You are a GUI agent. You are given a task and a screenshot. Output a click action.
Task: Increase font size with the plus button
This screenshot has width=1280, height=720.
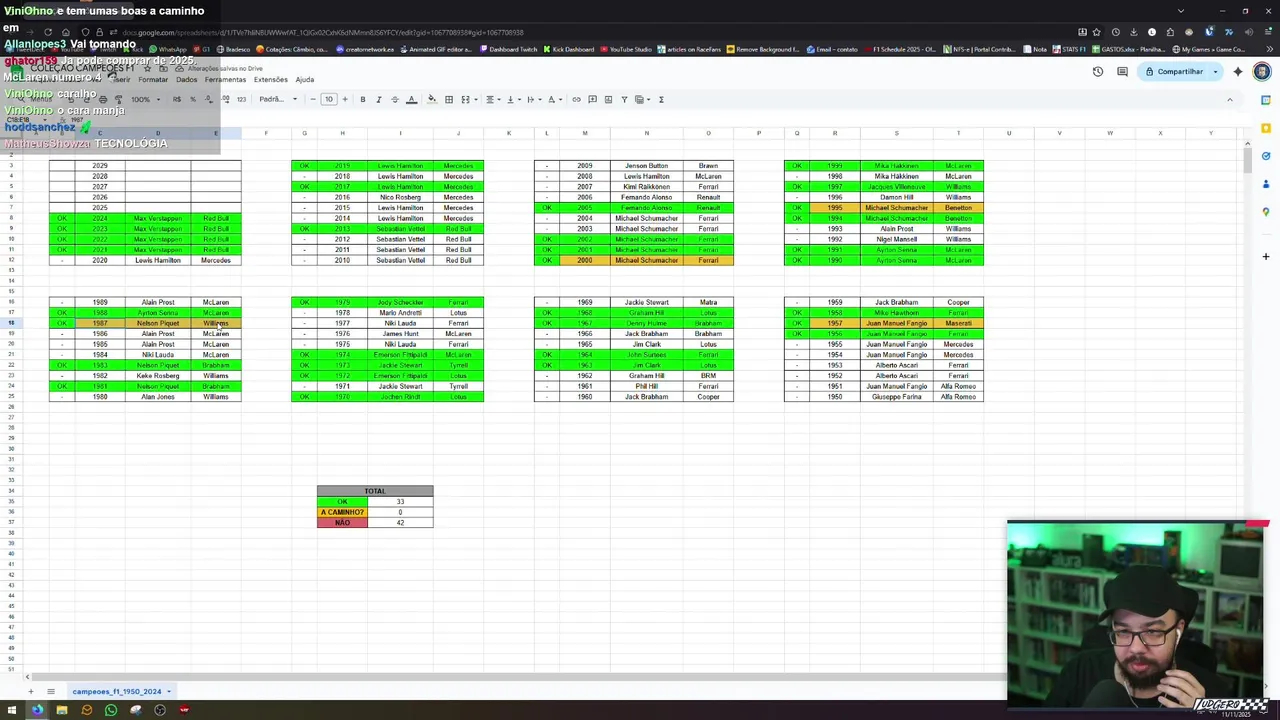[x=345, y=99]
